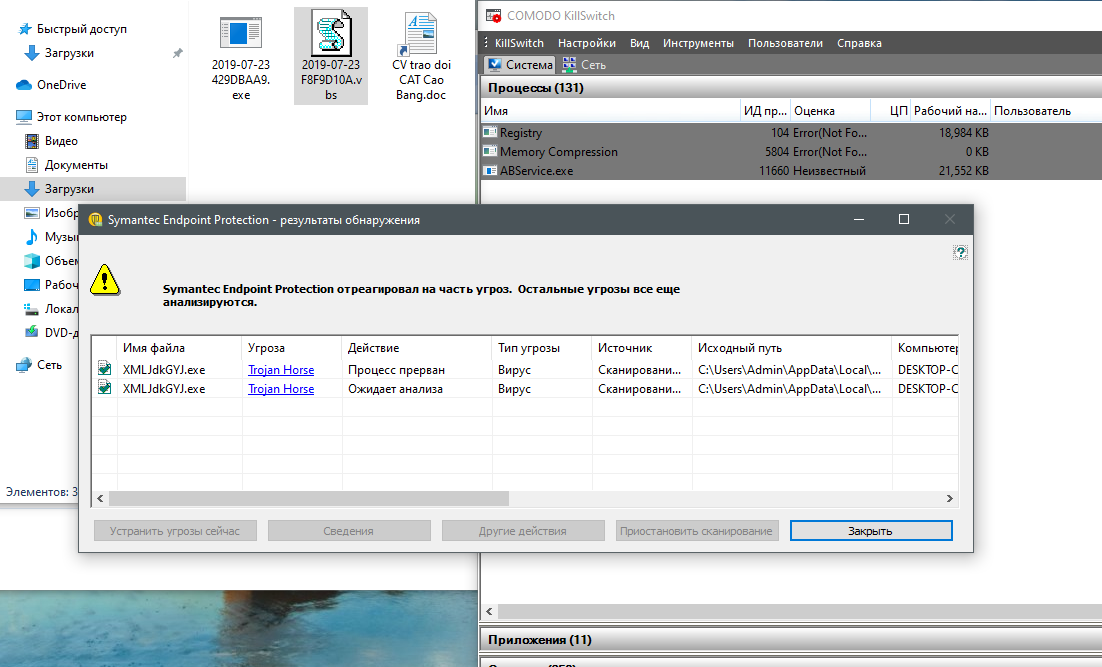The image size is (1102, 667).
Task: Click the icon of first XMLJdkGYJ.exe row (Процесс прерван)
Action: point(104,368)
